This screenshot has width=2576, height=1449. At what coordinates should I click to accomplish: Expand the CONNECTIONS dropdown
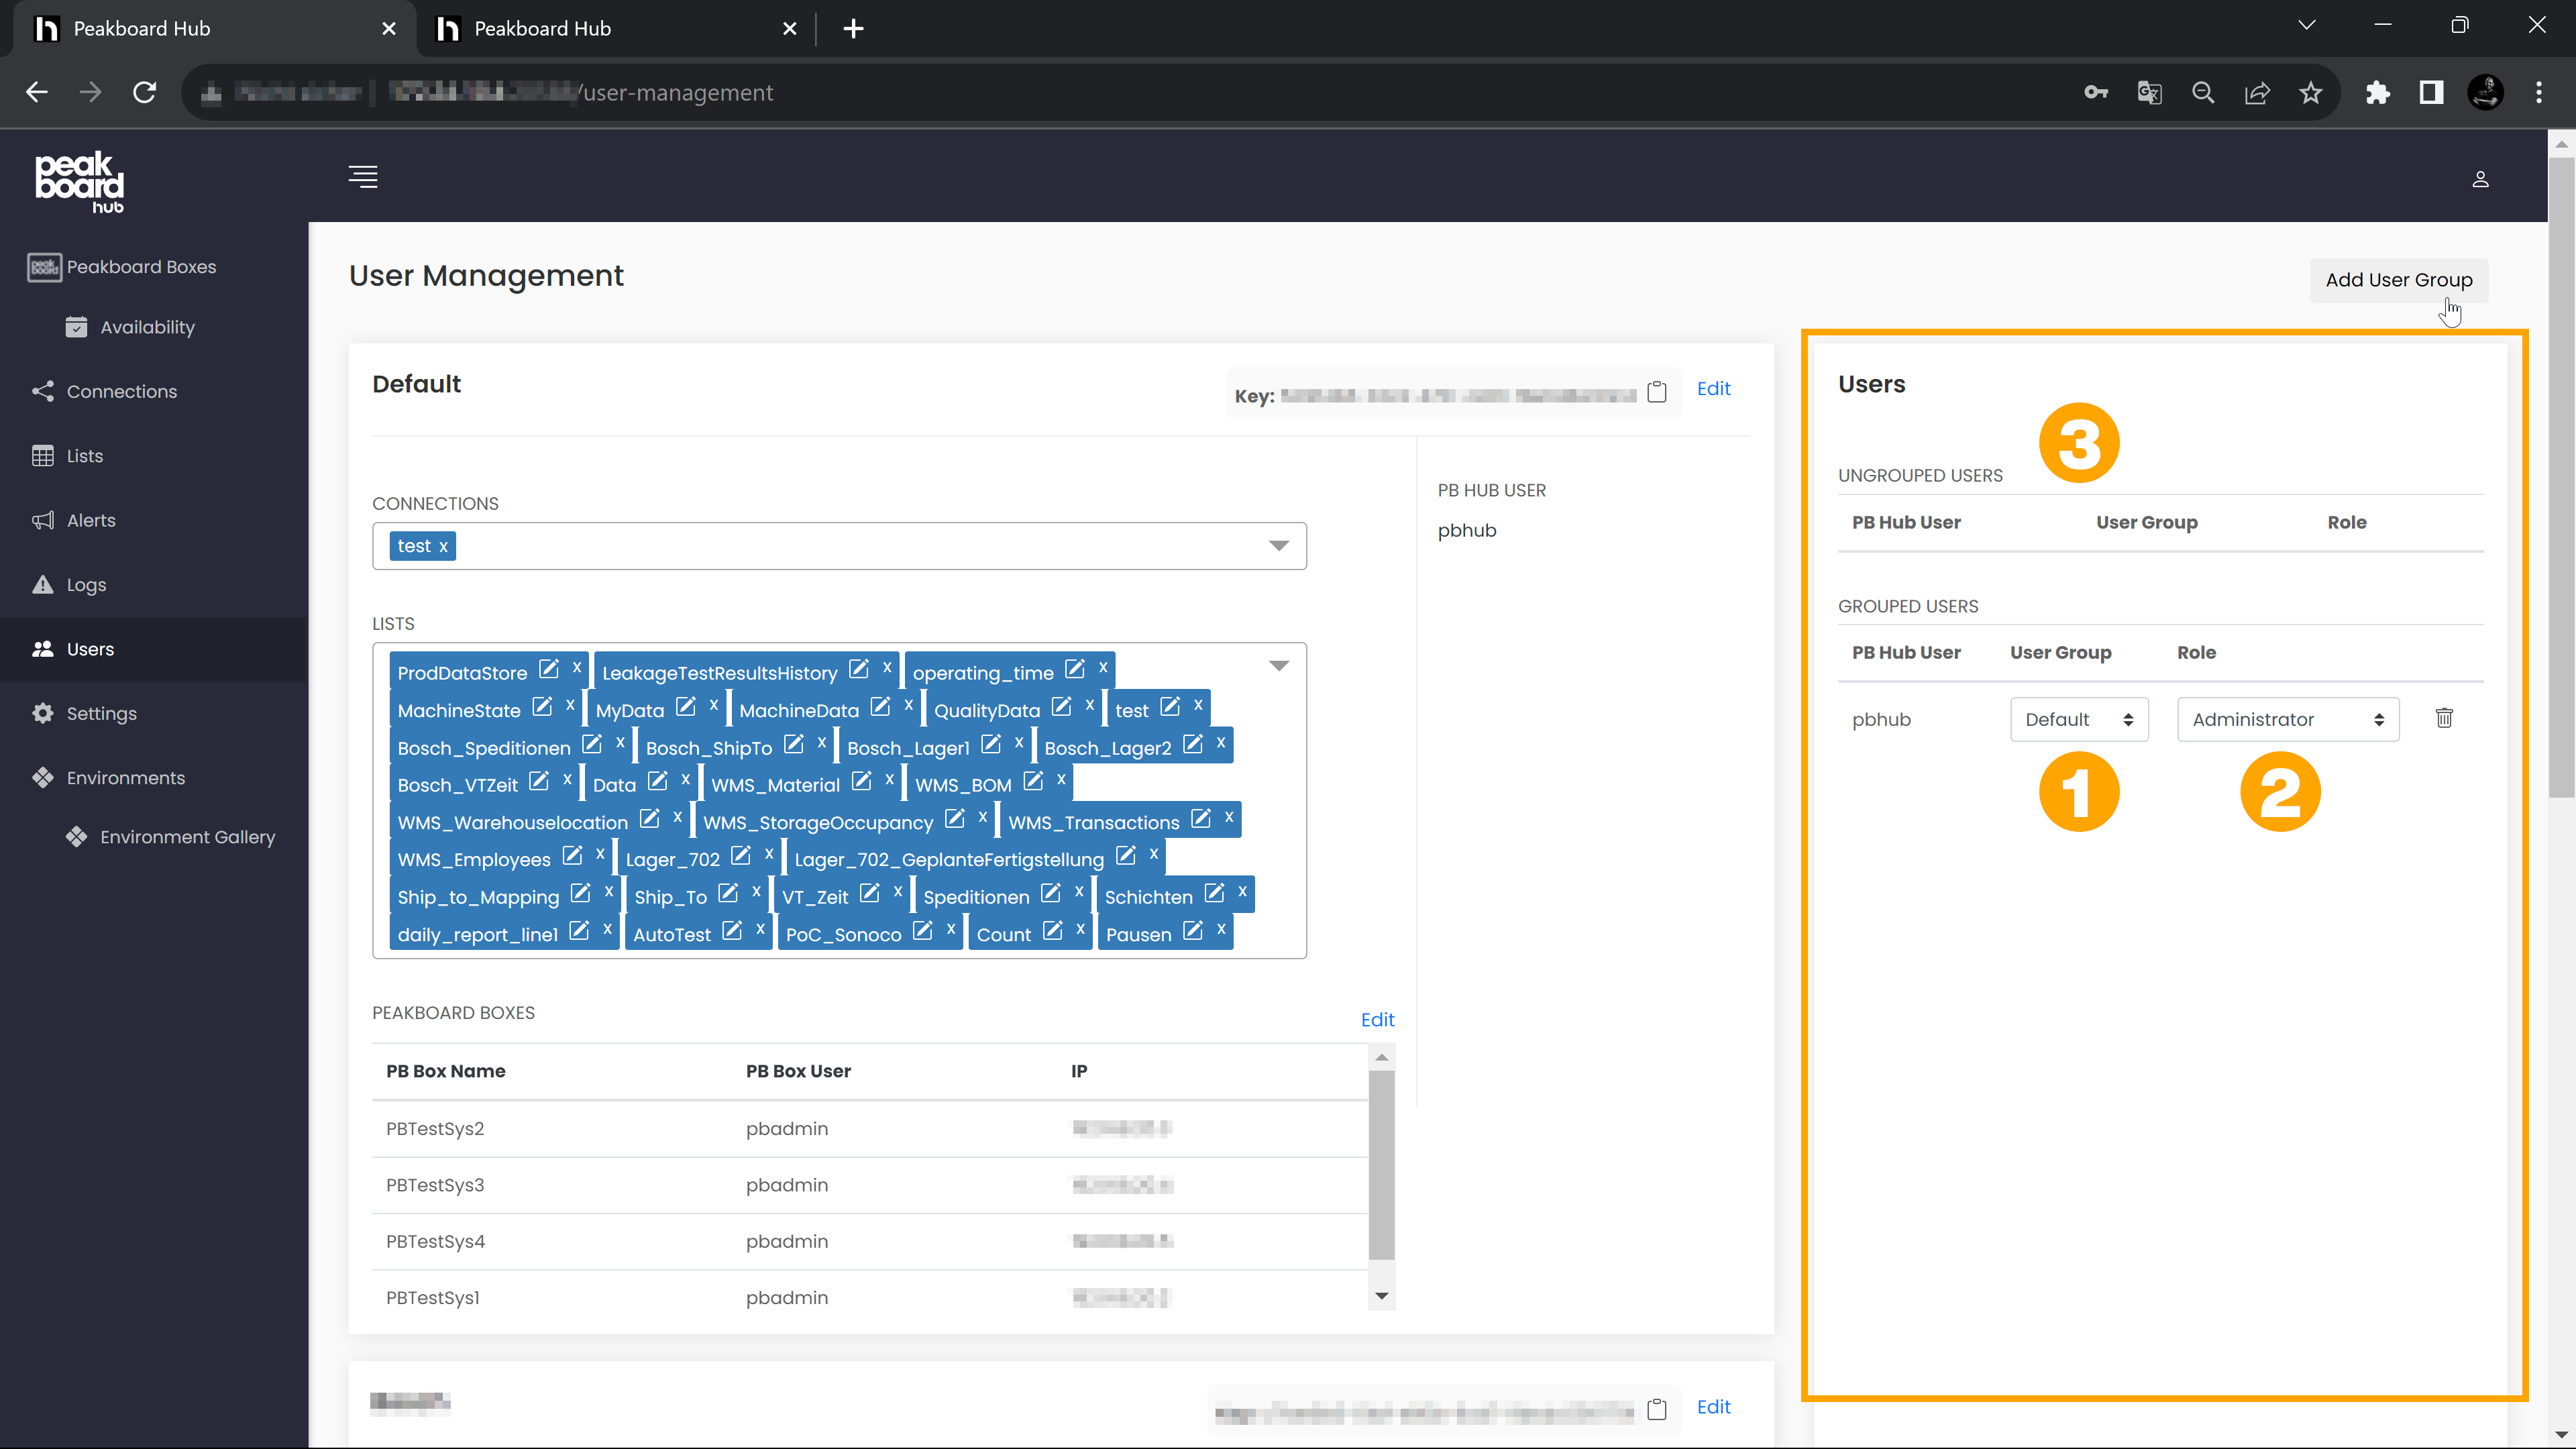[1281, 545]
